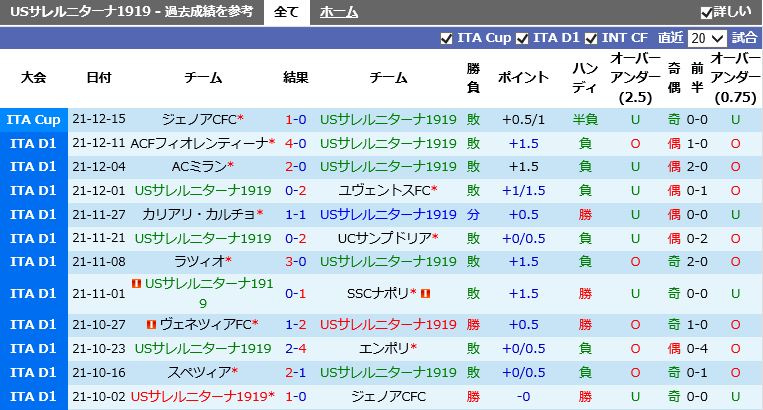
Task: Click the 1-1 result for カリアリ・カルチョ
Action: (295, 214)
